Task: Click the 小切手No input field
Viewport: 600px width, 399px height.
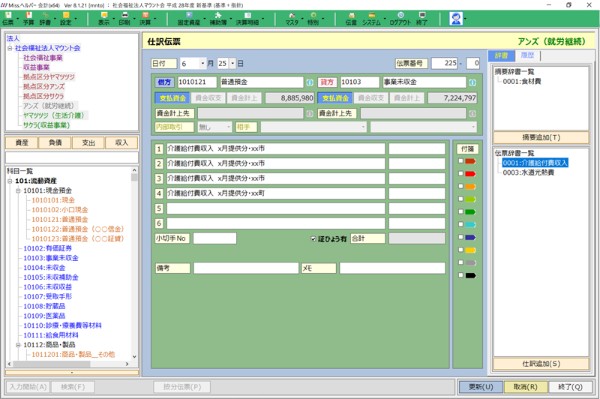Action: pyautogui.click(x=215, y=238)
